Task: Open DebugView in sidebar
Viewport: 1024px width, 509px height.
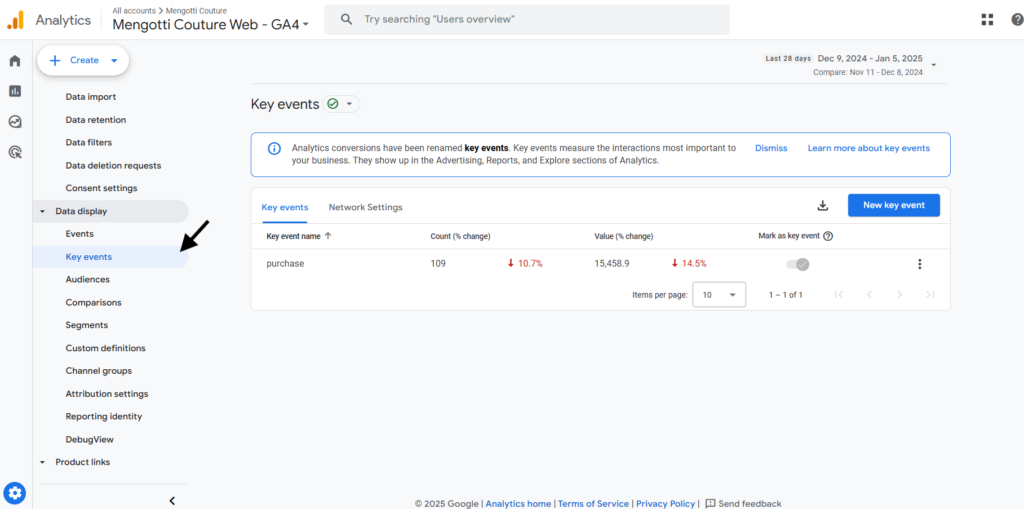Action: (89, 440)
